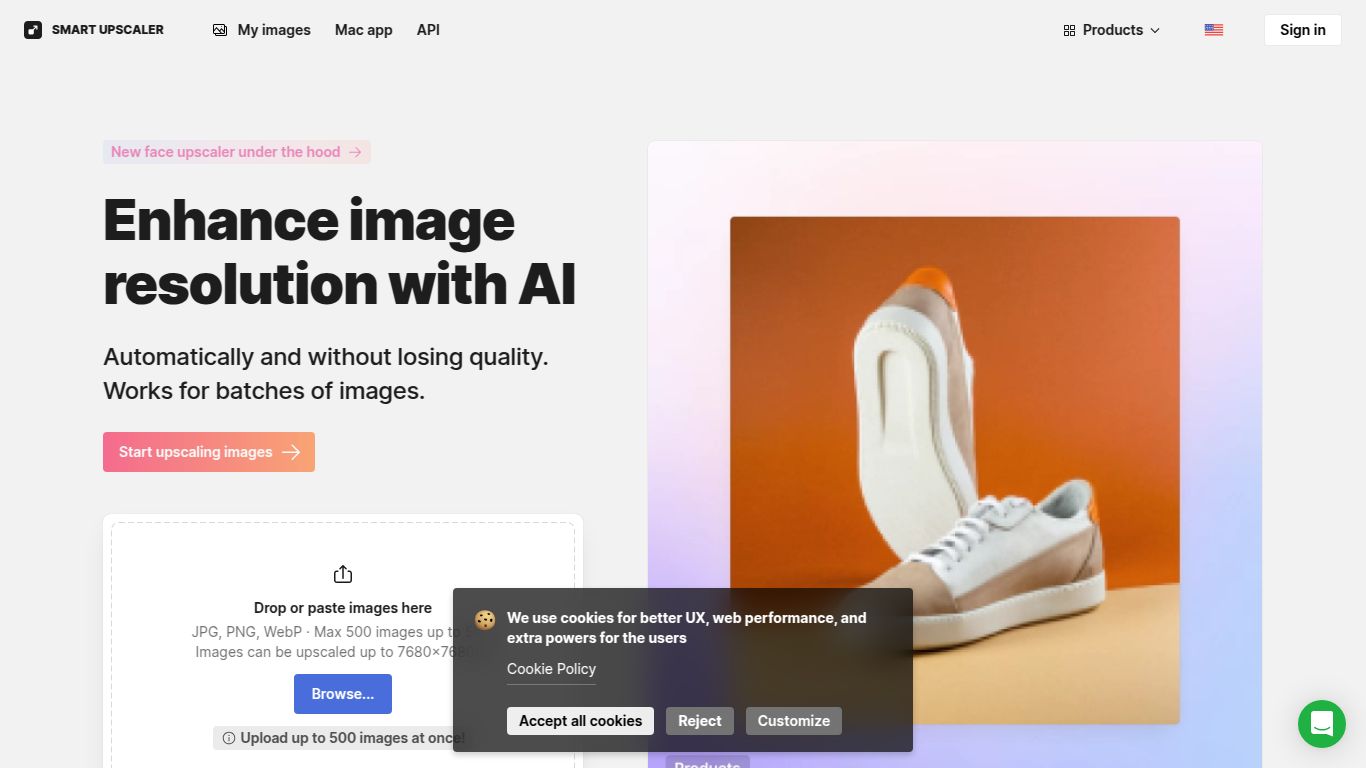Open the API menu item
The image size is (1366, 768).
point(428,30)
